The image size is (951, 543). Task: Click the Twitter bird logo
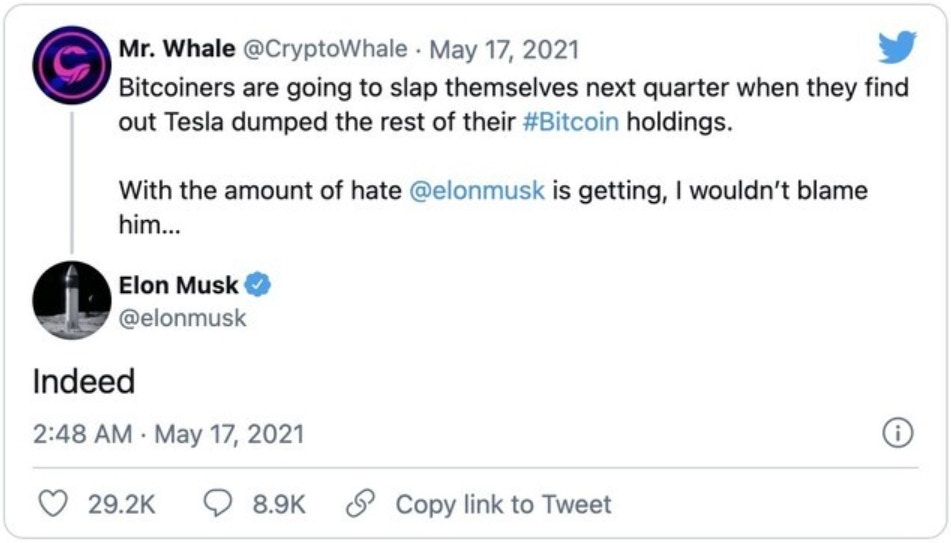[896, 48]
